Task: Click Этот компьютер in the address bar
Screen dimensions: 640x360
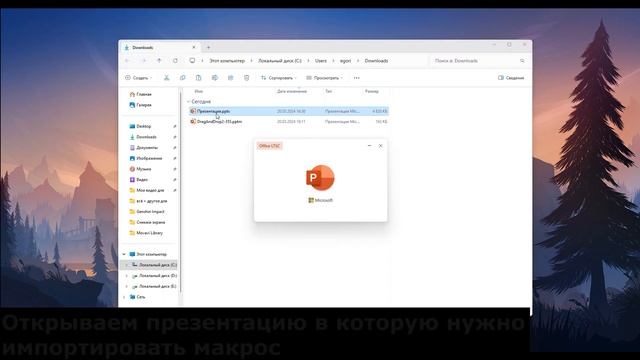Action: (x=227, y=60)
